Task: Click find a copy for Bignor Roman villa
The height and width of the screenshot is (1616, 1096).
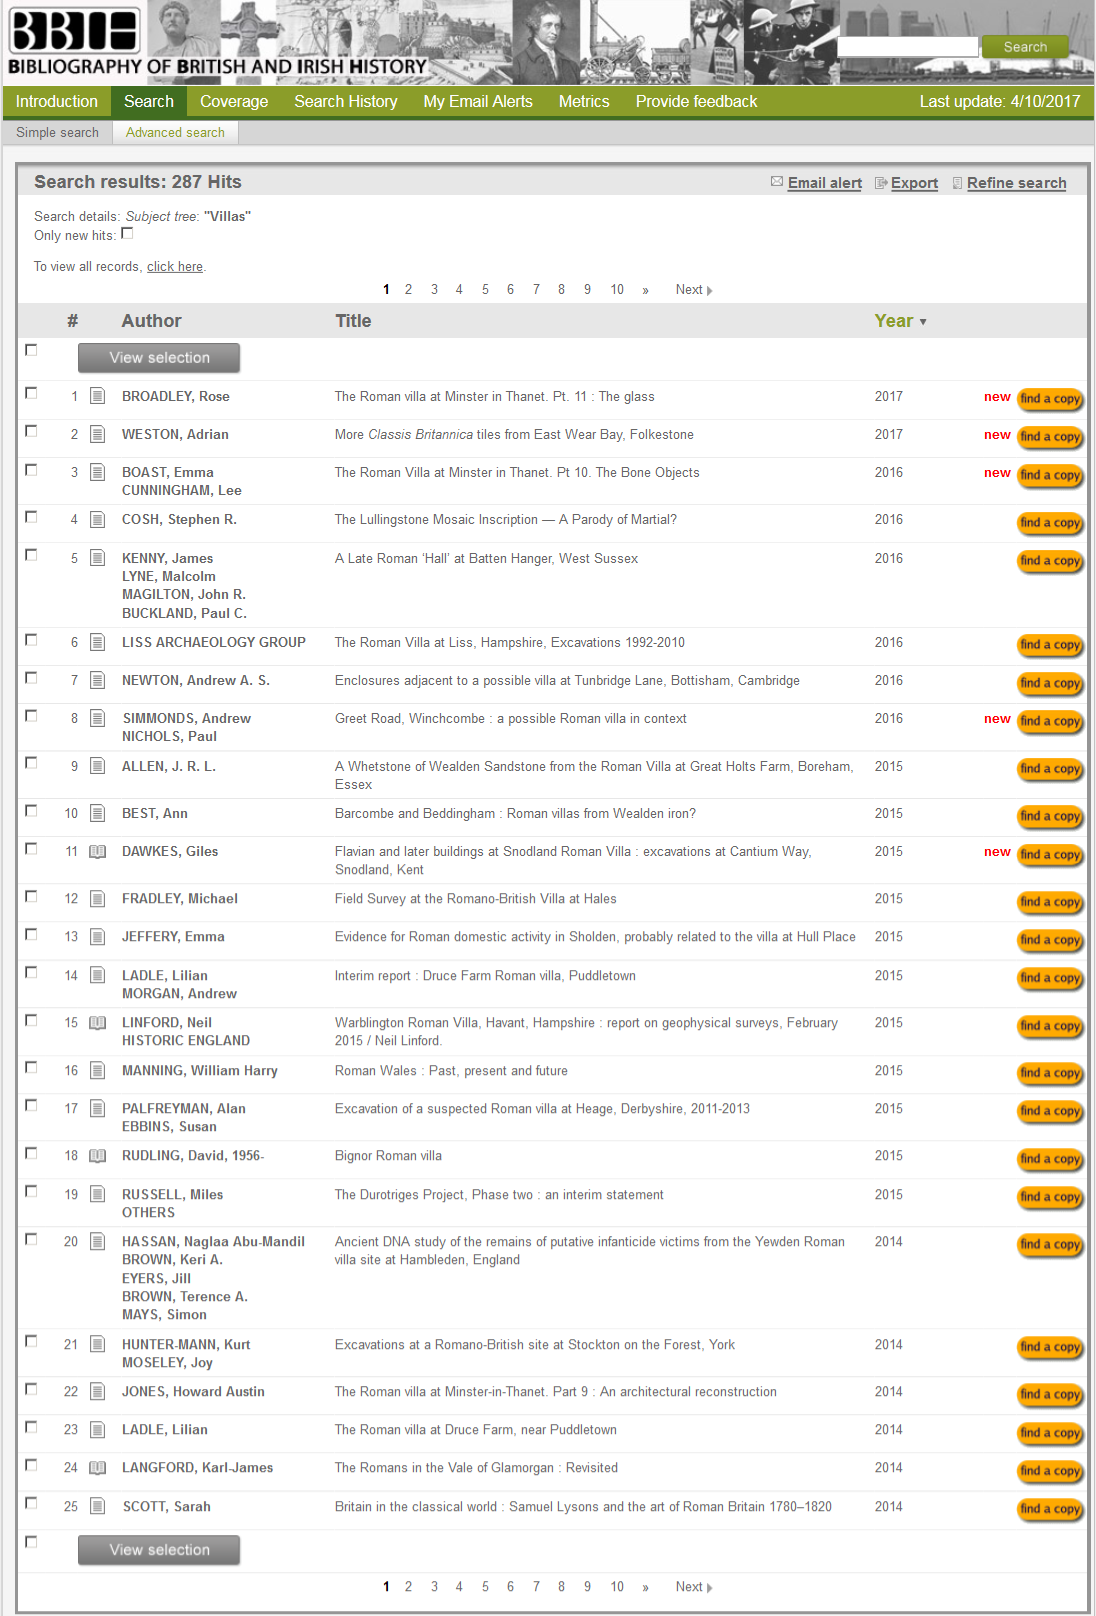Action: click(x=1049, y=1159)
